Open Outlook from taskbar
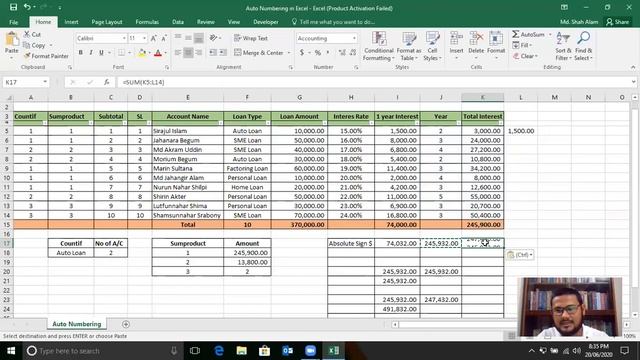The height and width of the screenshot is (360, 640). (x=287, y=351)
